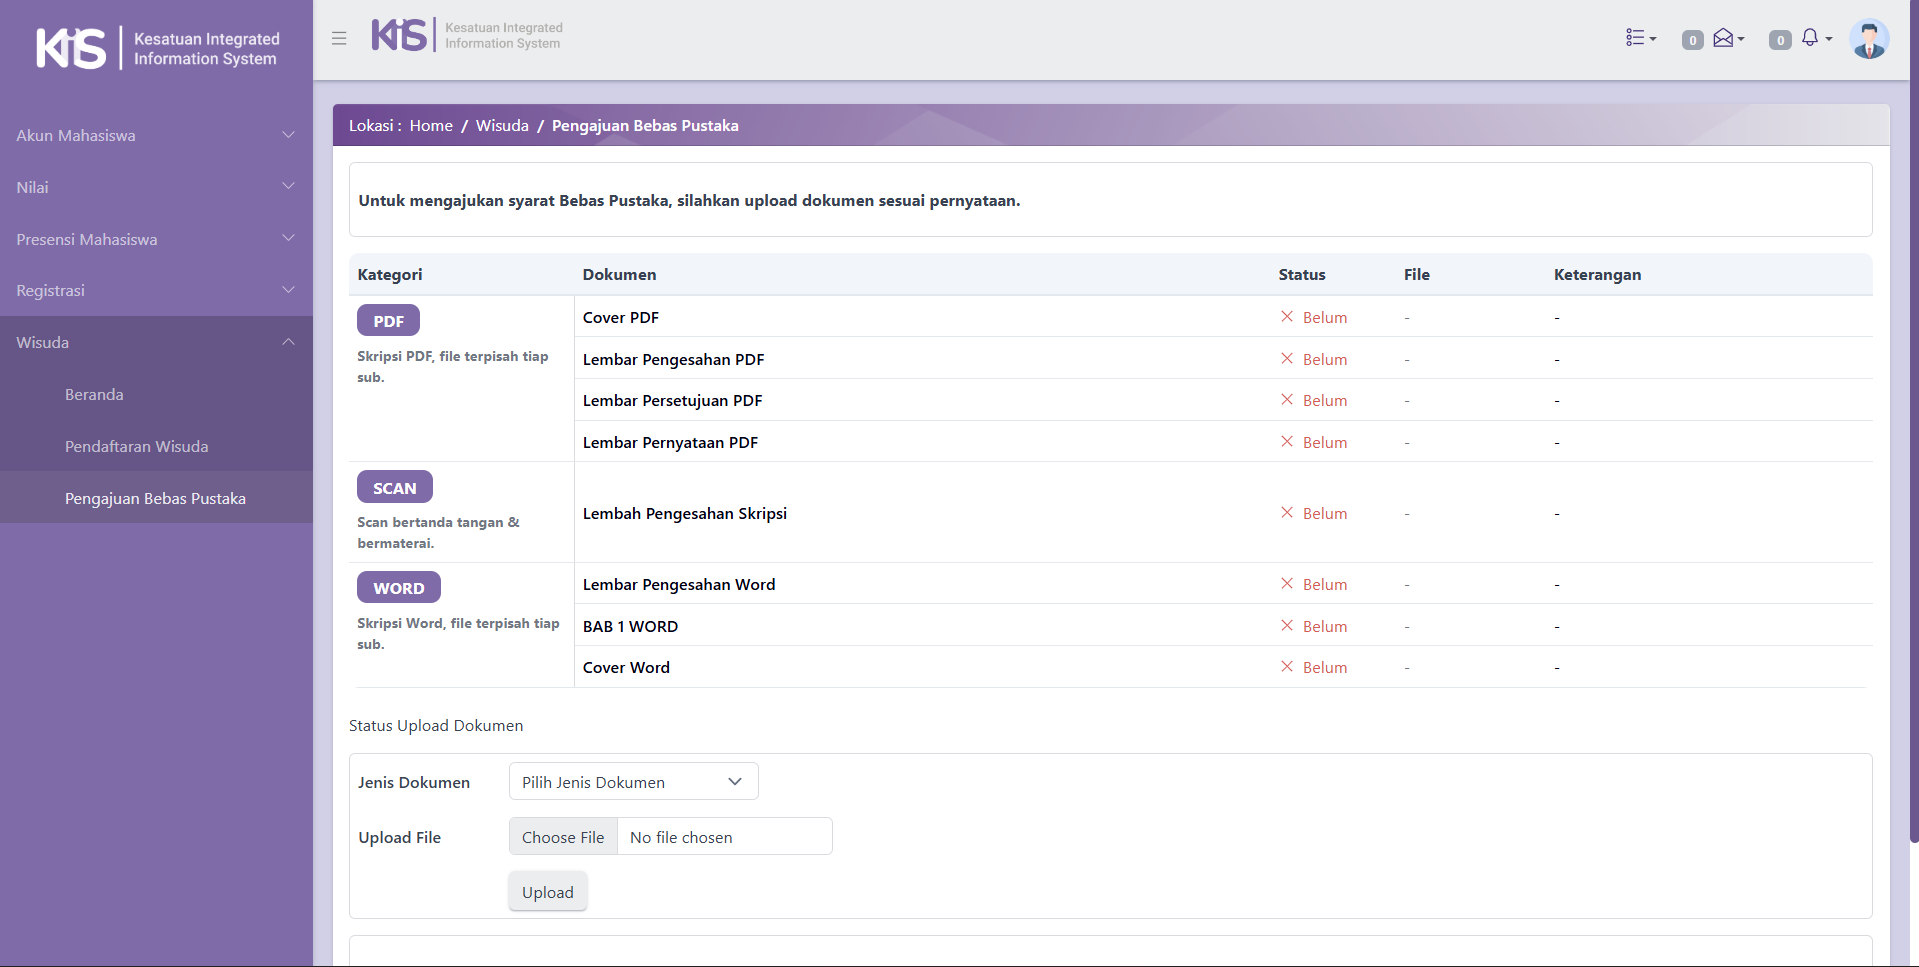
Task: Click the hamburger menu icon
Action: point(339,38)
